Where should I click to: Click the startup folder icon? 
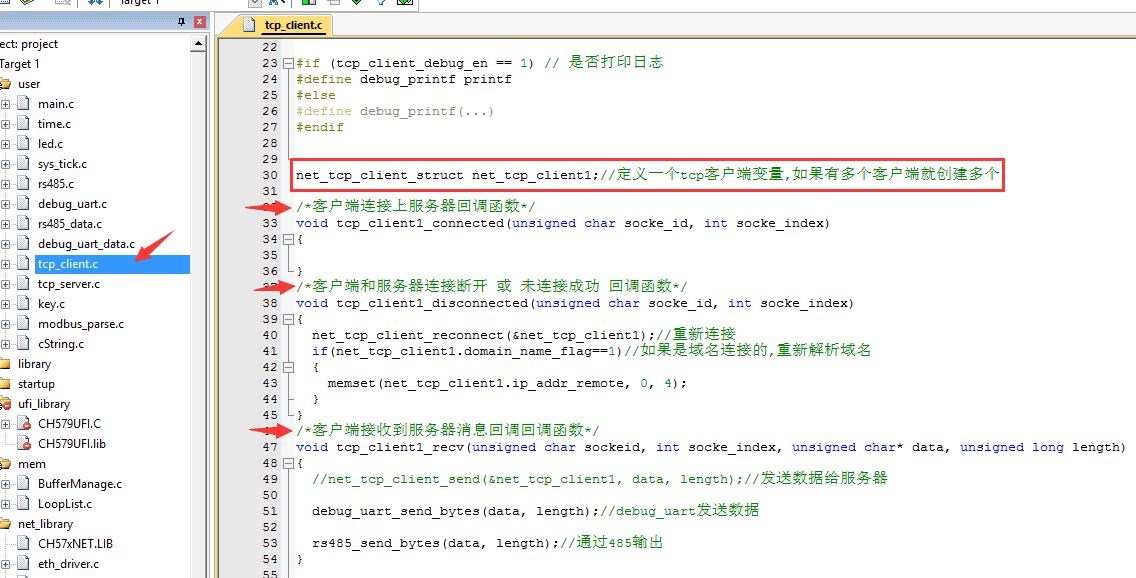[6, 384]
